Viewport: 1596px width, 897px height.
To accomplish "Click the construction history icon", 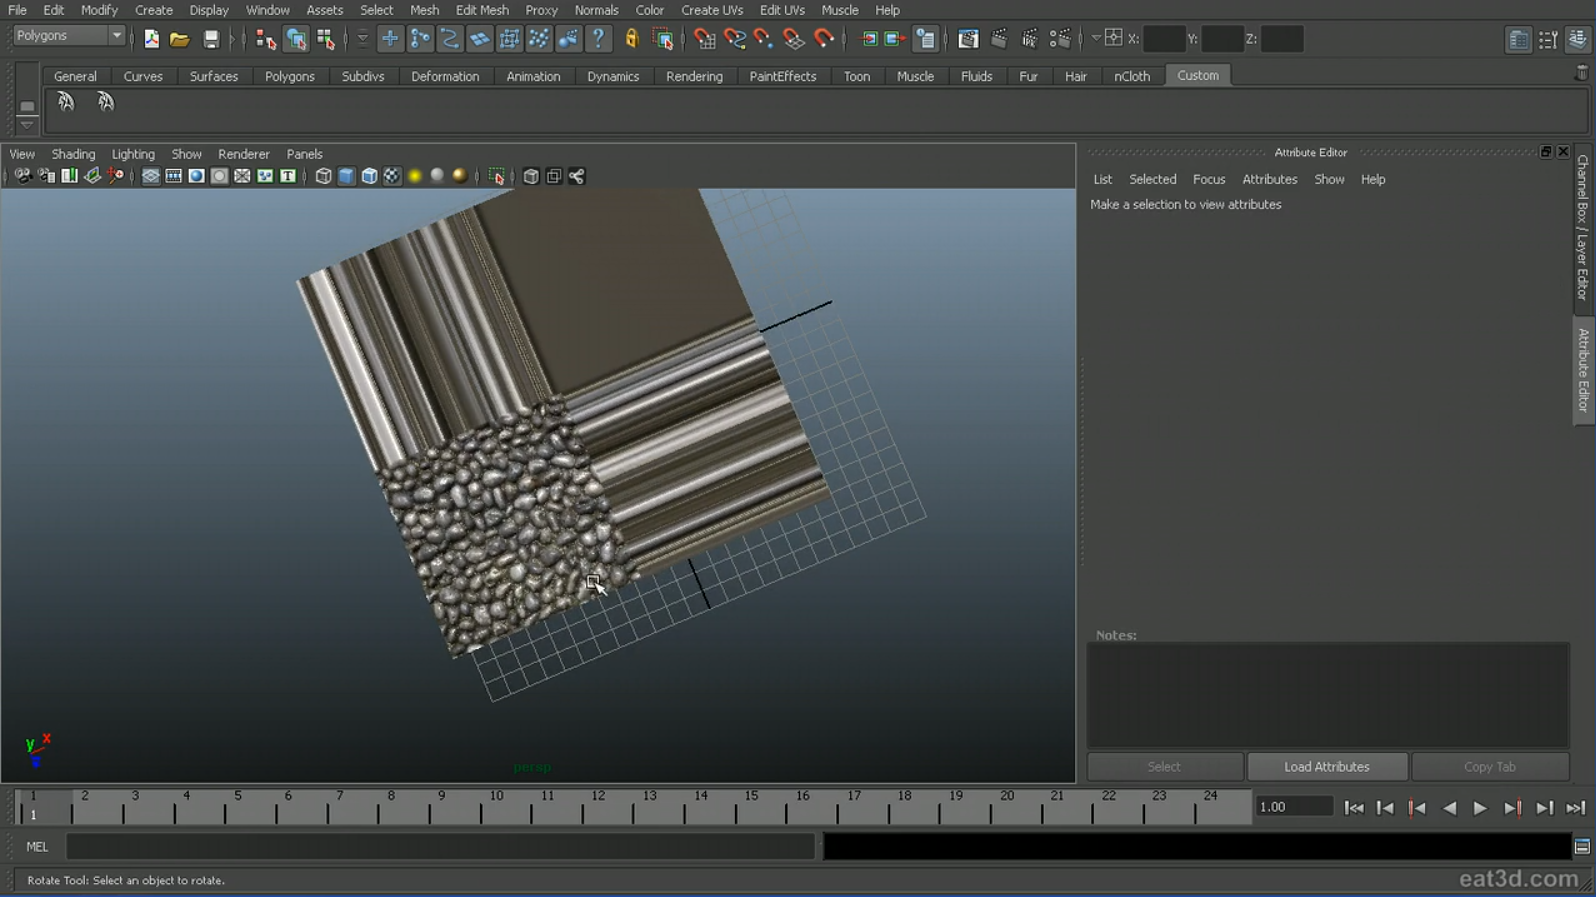I will coord(926,39).
